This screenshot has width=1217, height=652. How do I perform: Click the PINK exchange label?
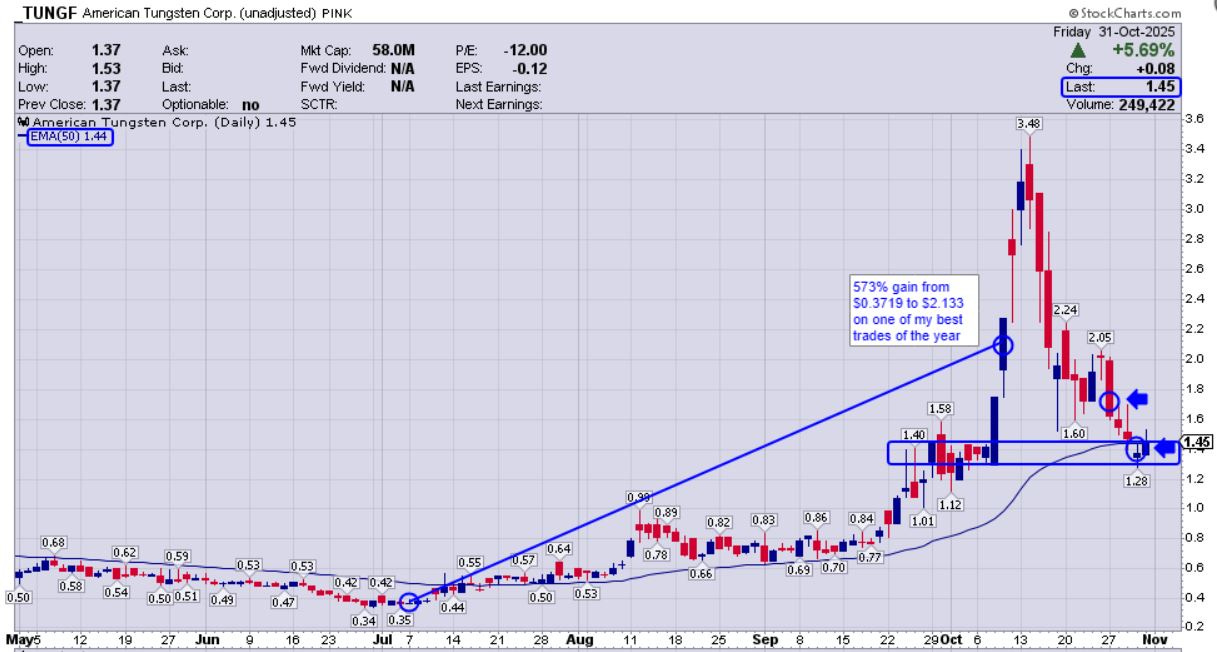pyautogui.click(x=337, y=13)
